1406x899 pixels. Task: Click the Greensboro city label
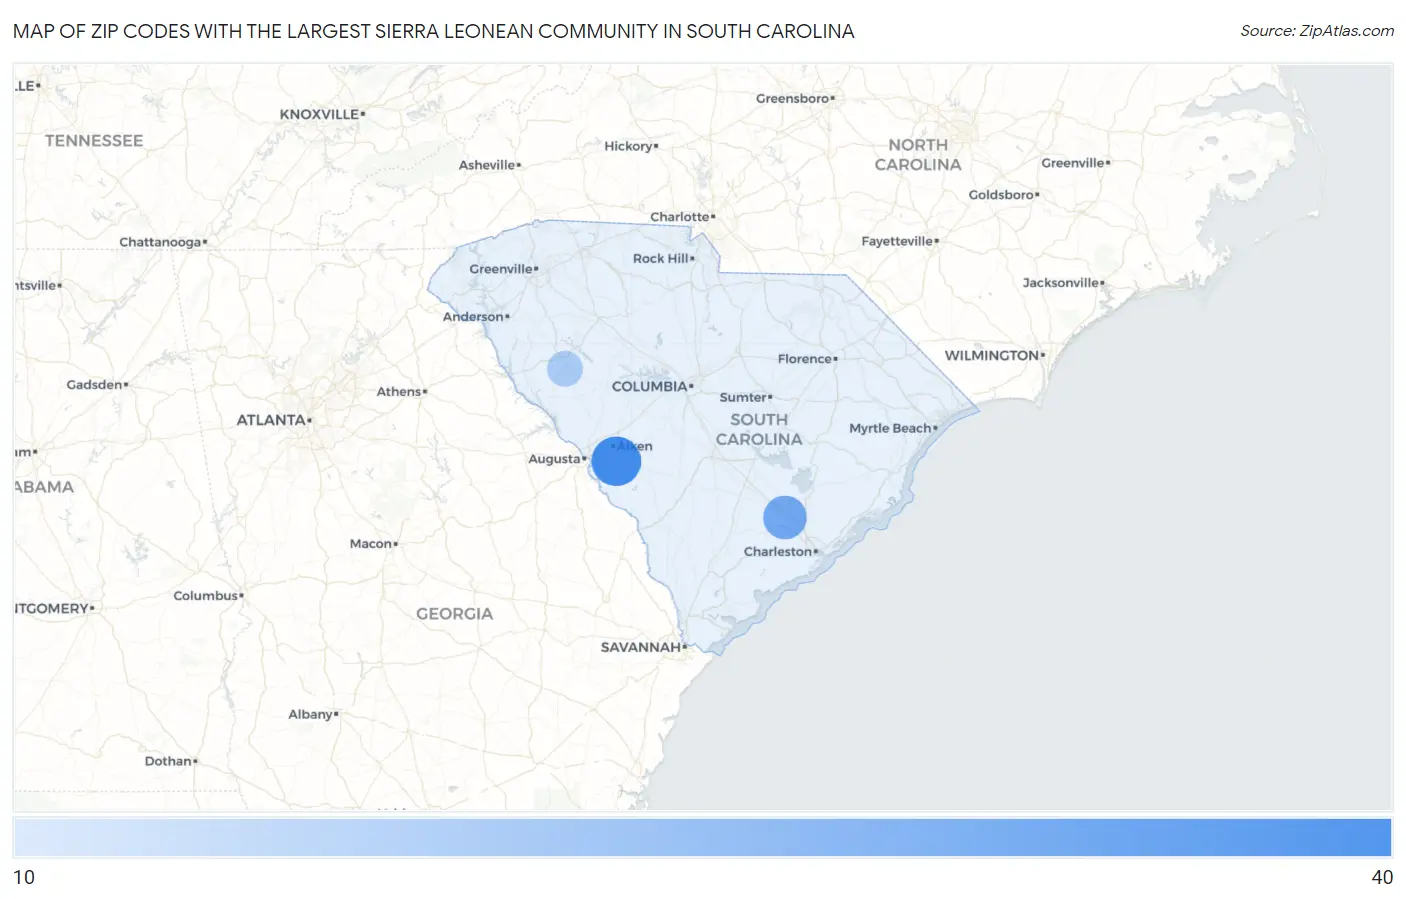pos(793,99)
